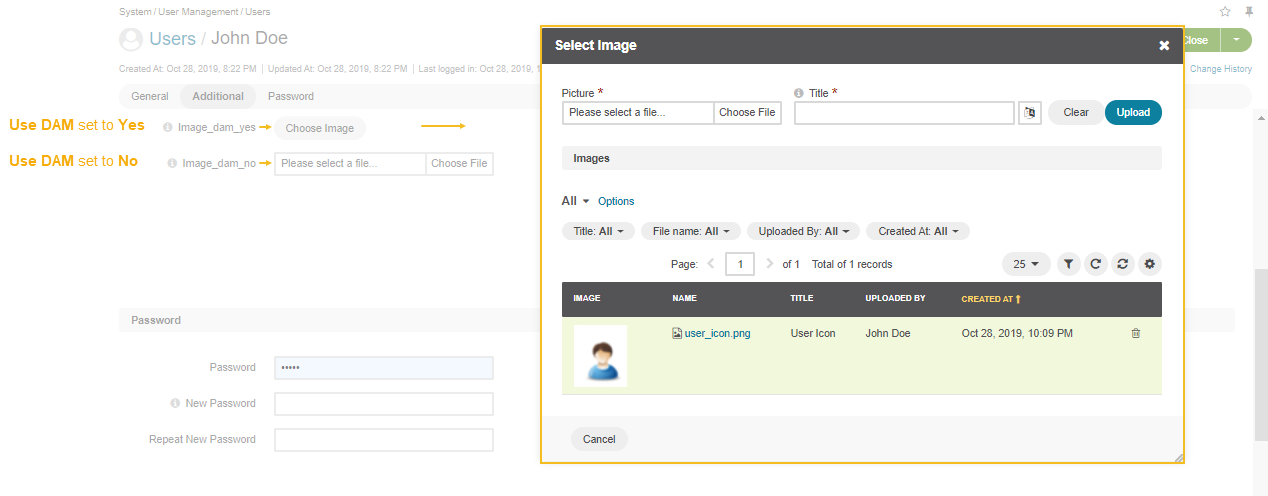This screenshot has width=1268, height=496.
Task: Click the pin page icon
Action: 1249,12
